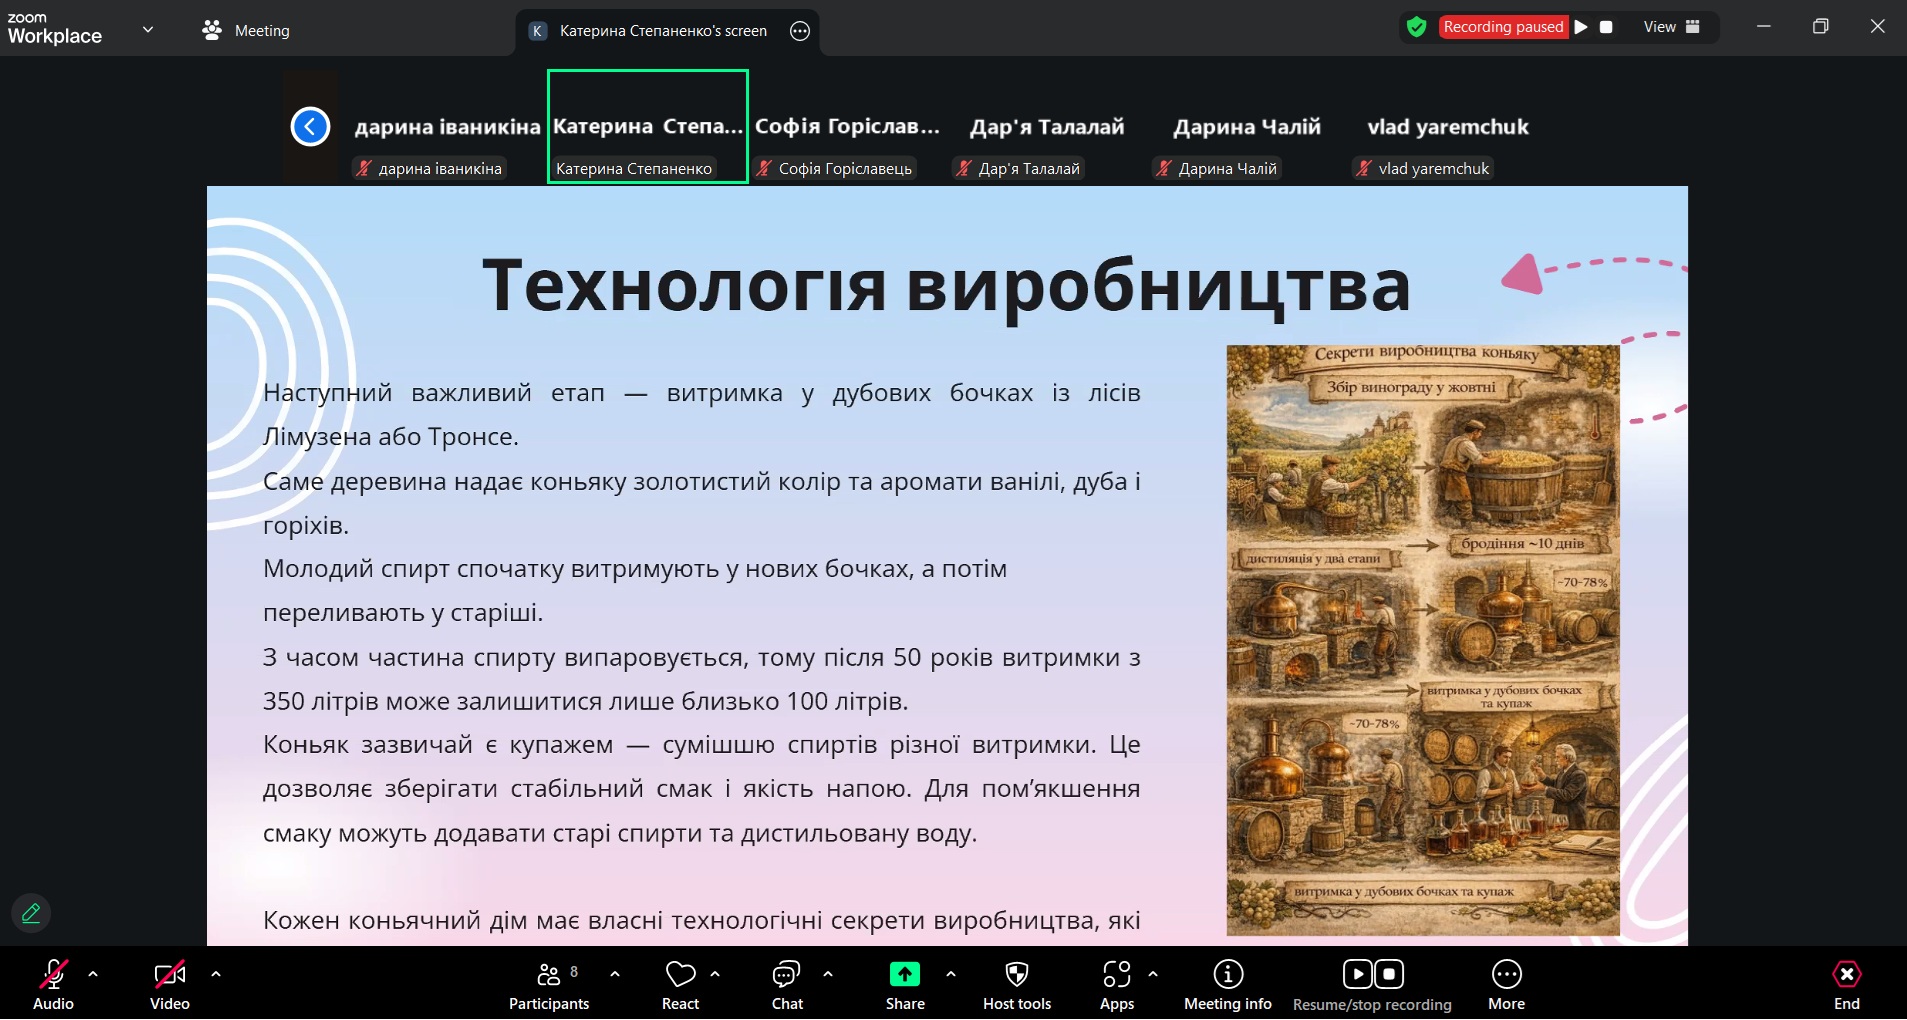Click the annotate pencil icon
The width and height of the screenshot is (1907, 1020).
31,913
